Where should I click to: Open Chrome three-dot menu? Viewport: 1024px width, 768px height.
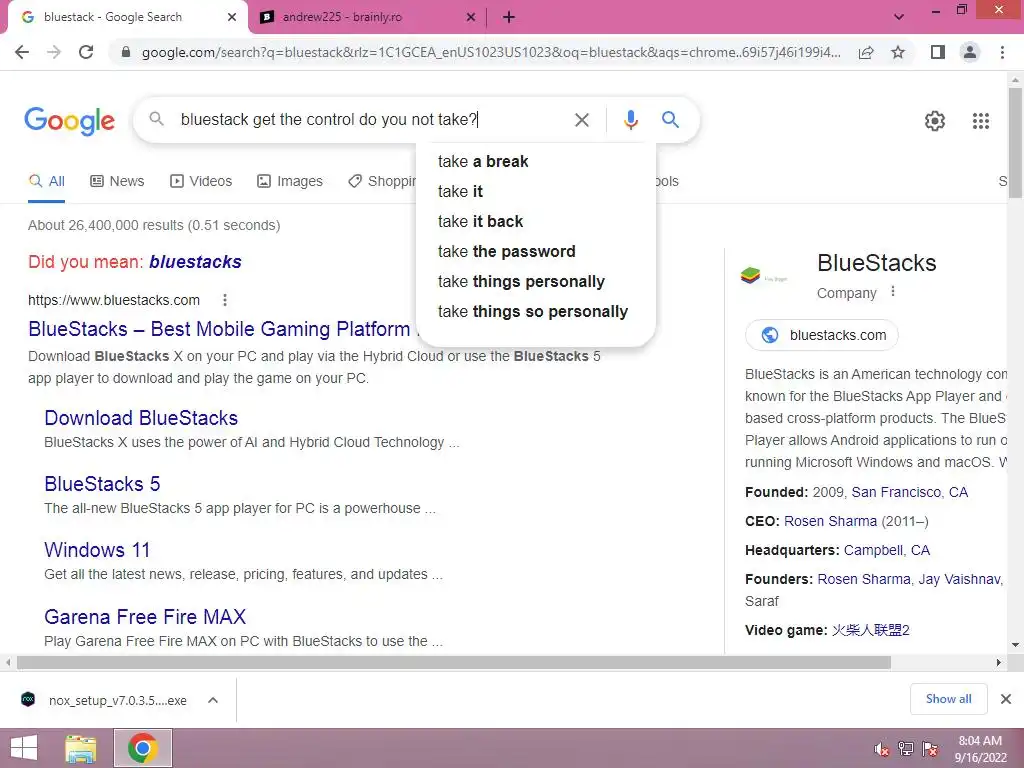point(1002,52)
